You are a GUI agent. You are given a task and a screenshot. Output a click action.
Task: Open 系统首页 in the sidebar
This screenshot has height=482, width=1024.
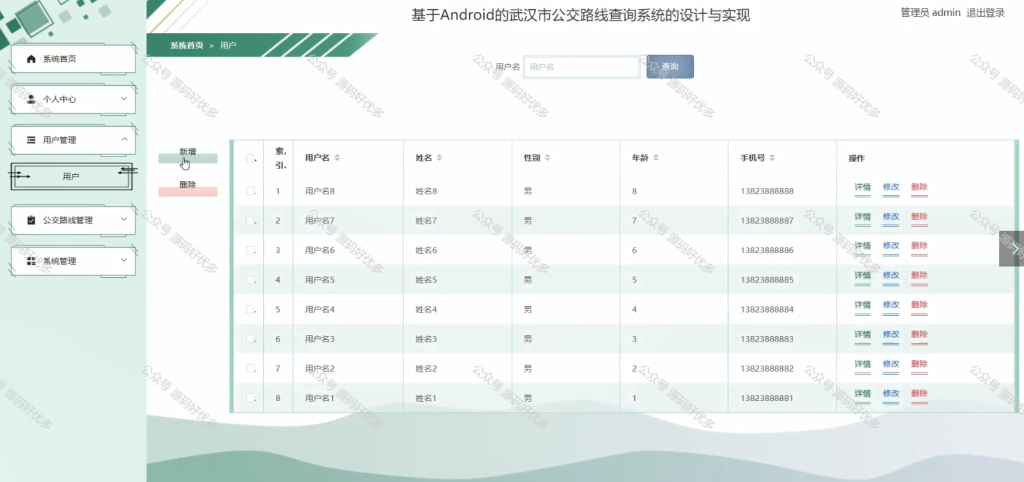coord(73,59)
